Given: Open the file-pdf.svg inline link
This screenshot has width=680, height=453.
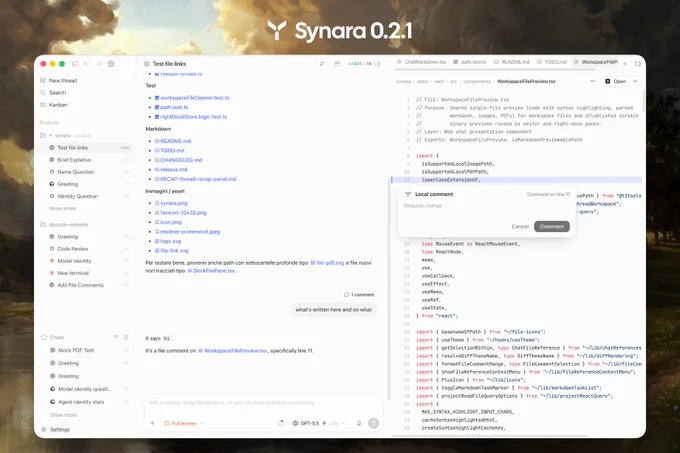Looking at the screenshot, I should (x=327, y=263).
